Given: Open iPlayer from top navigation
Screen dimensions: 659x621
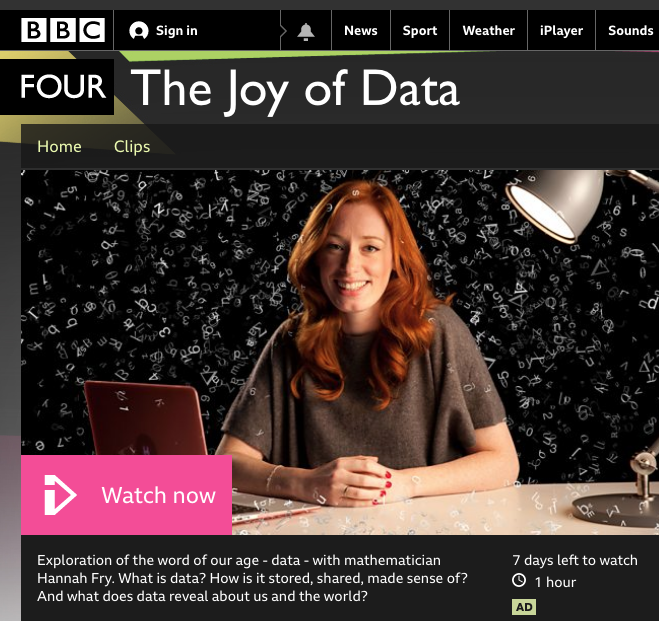Looking at the screenshot, I should tap(561, 31).
